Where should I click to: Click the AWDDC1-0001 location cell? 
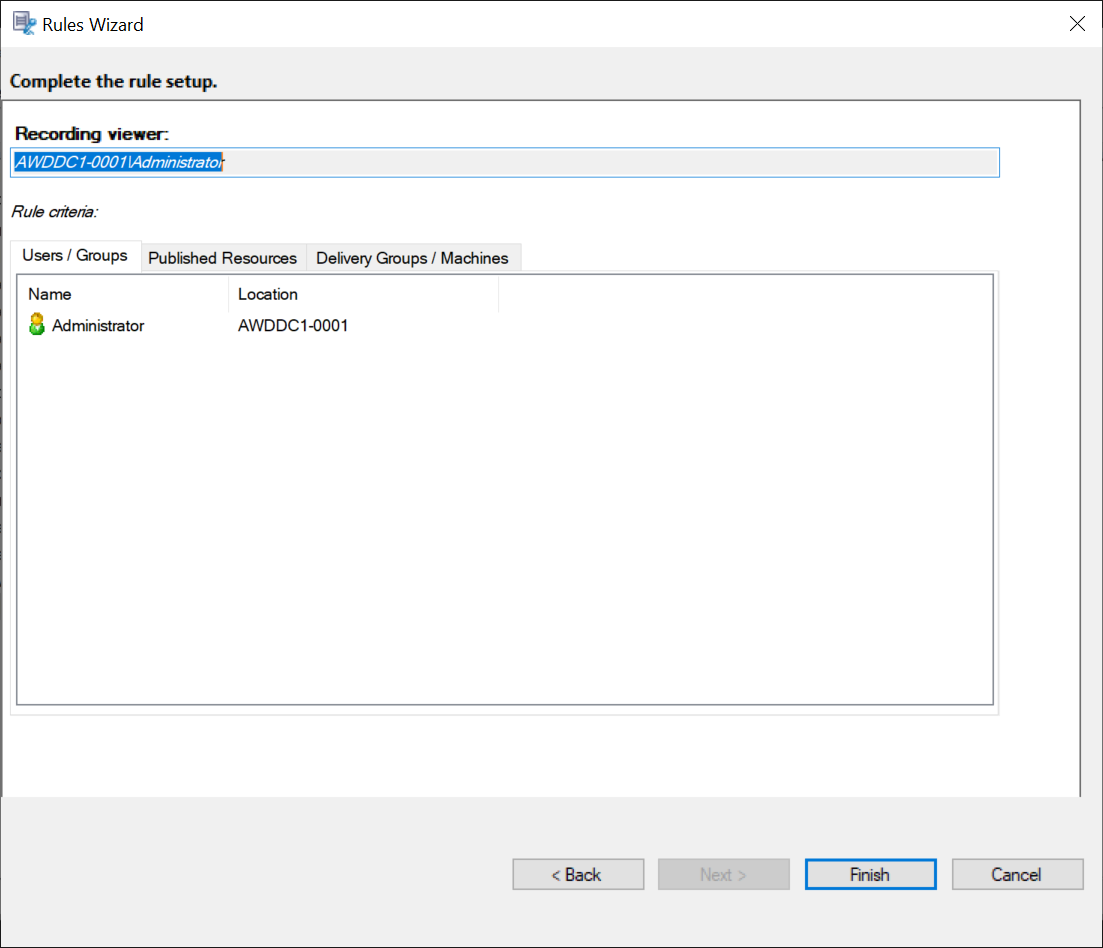[x=293, y=326]
